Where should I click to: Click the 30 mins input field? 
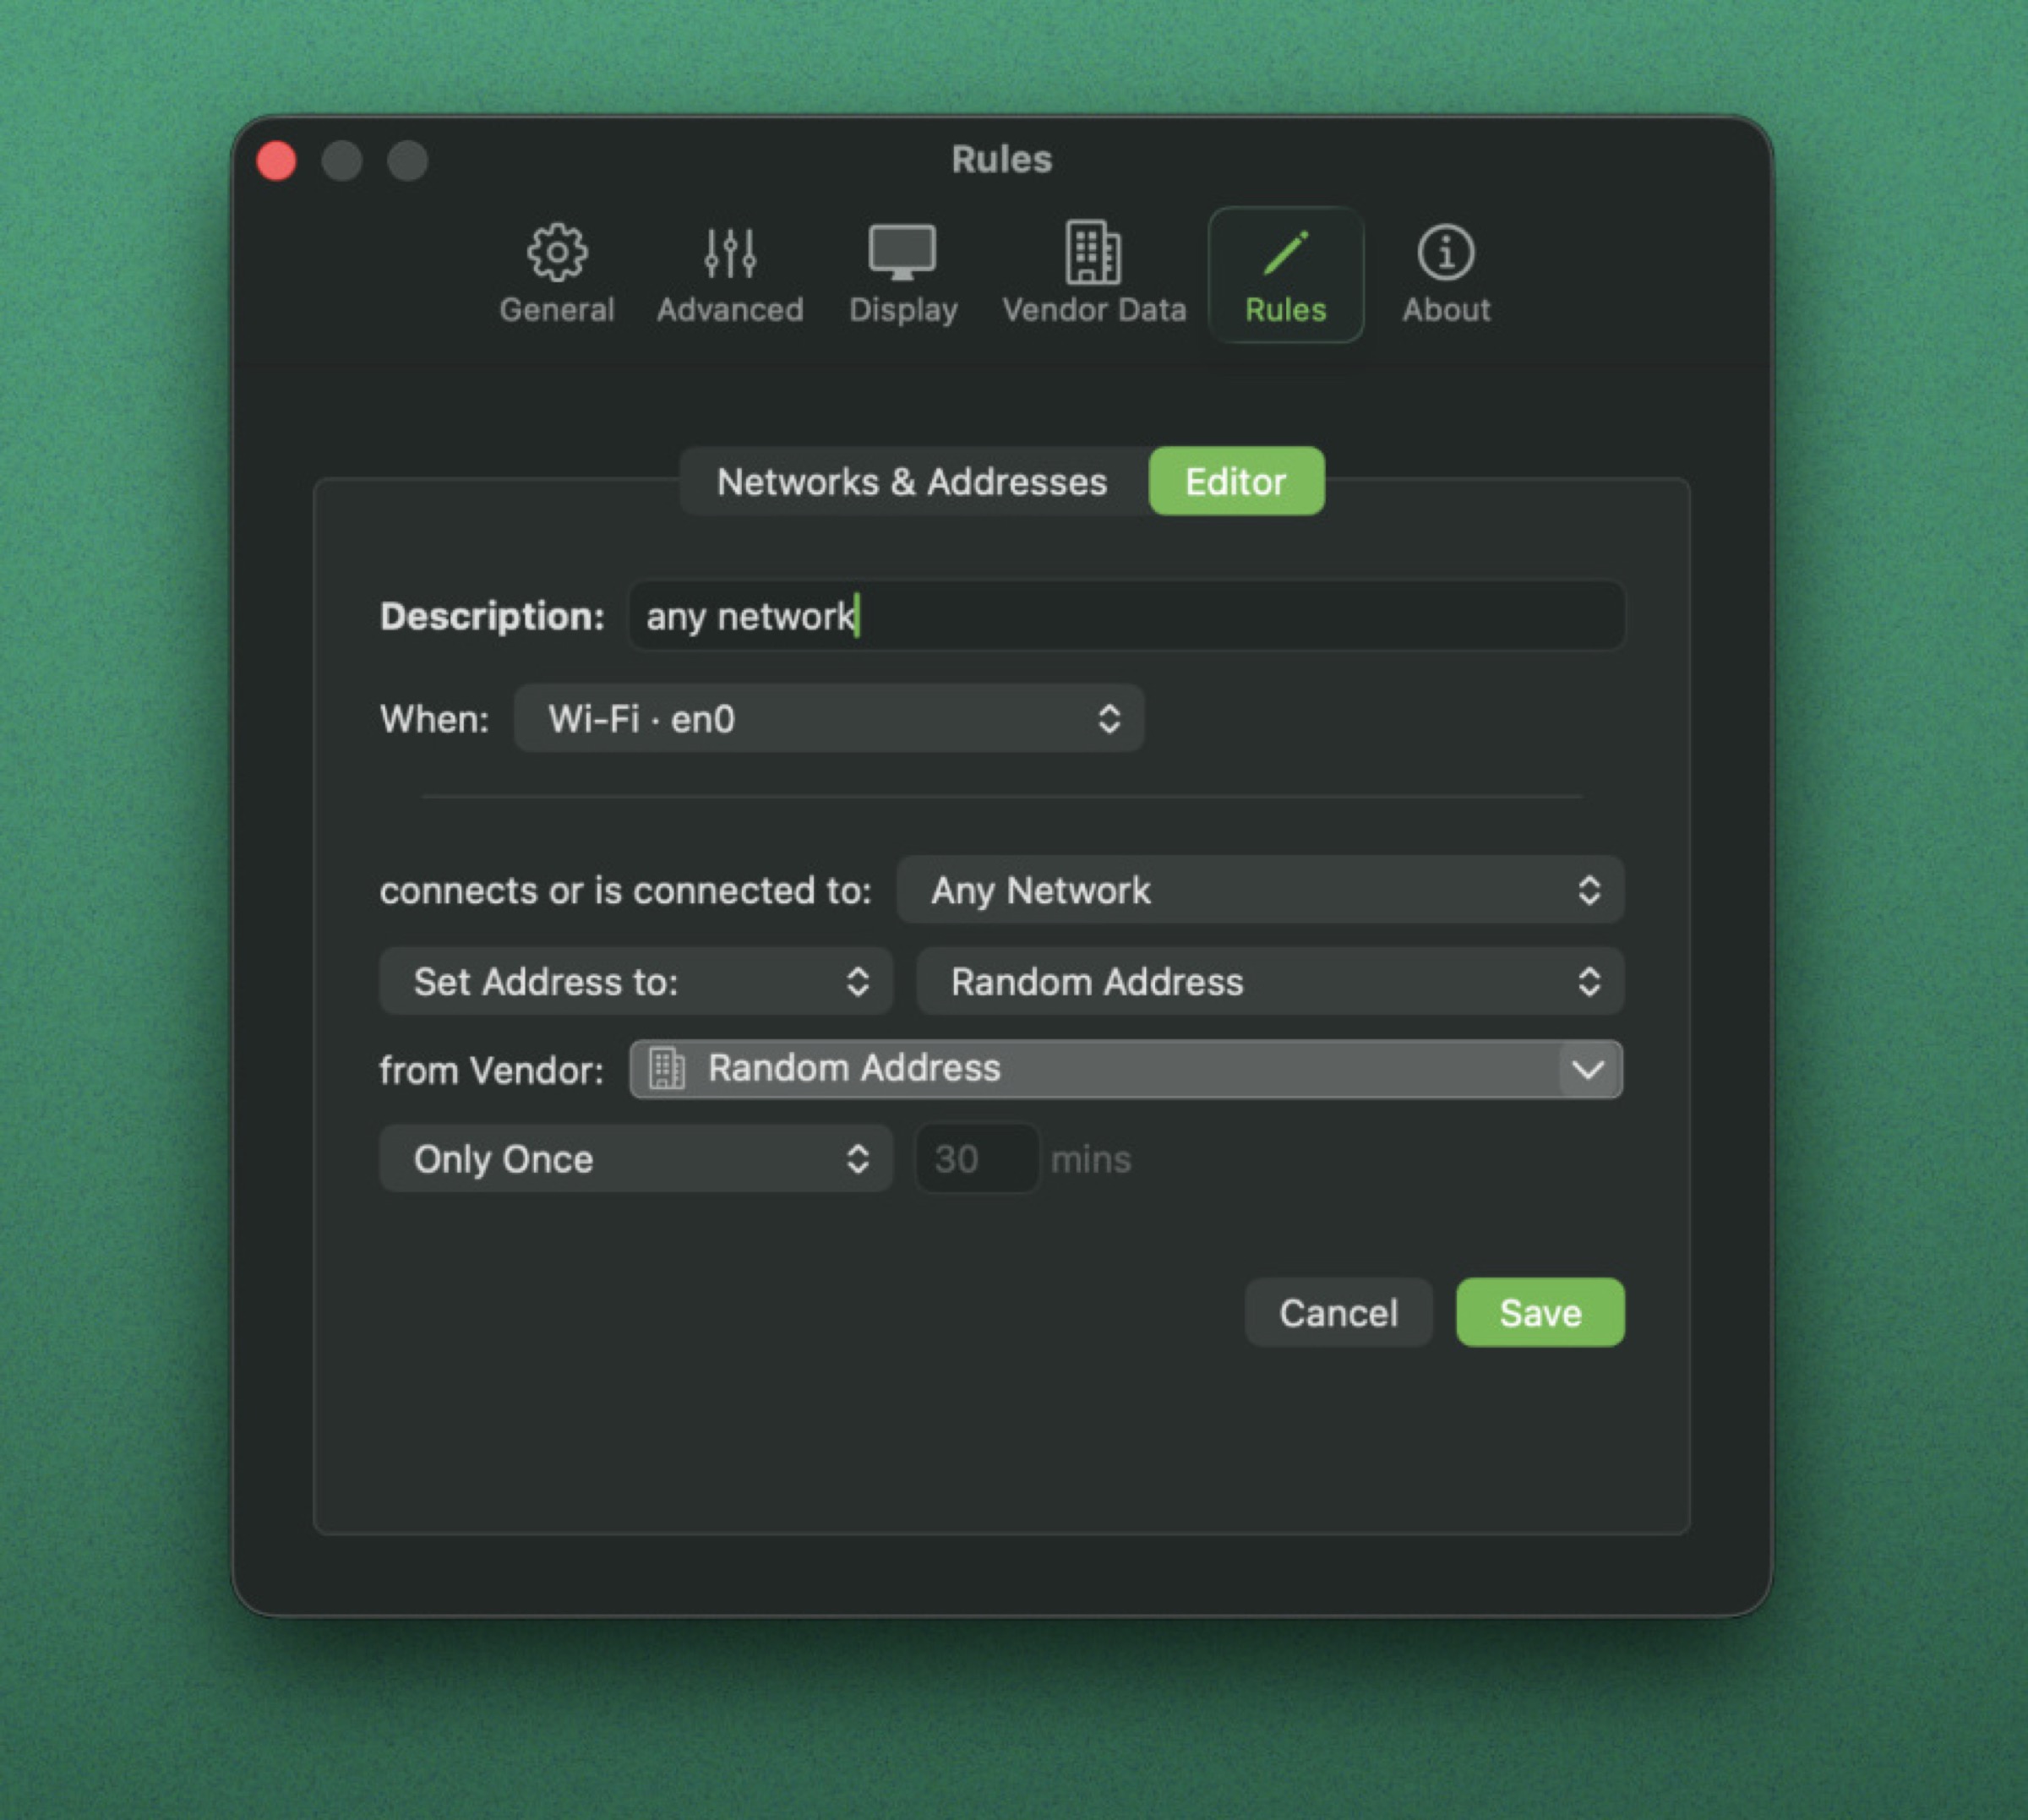(x=977, y=1159)
